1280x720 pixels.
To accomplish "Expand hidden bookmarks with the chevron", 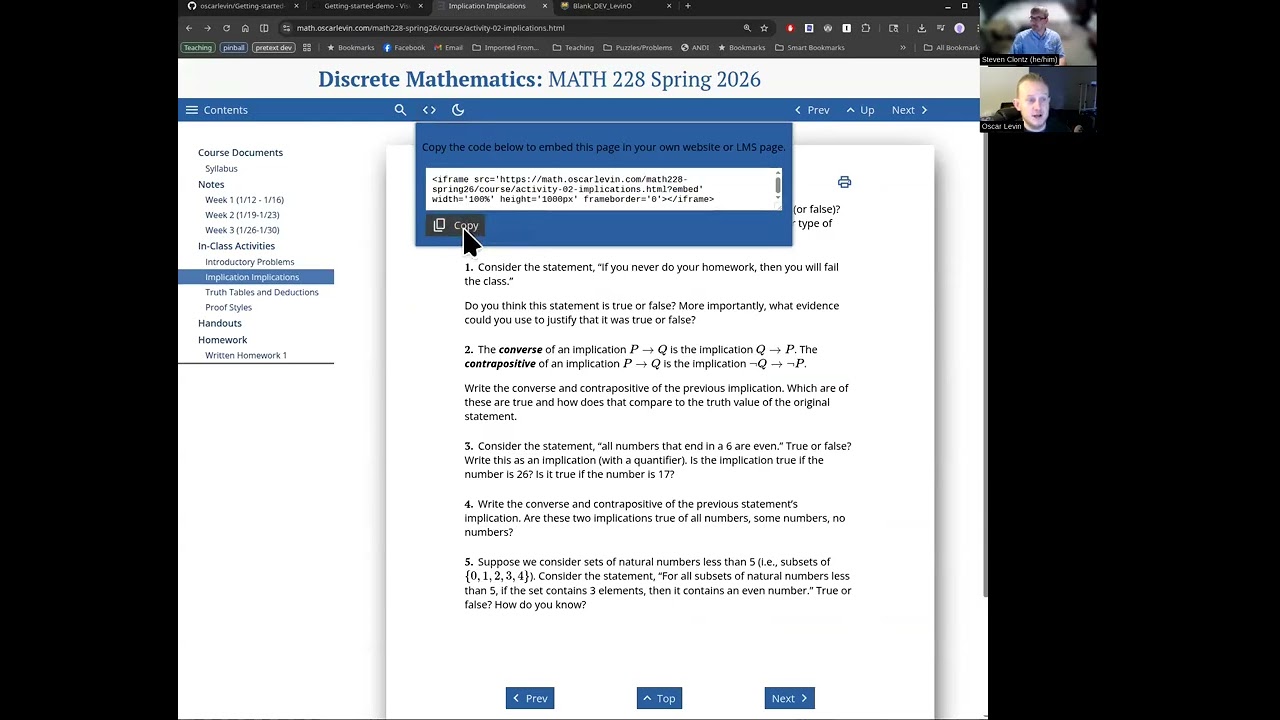I will 903,47.
